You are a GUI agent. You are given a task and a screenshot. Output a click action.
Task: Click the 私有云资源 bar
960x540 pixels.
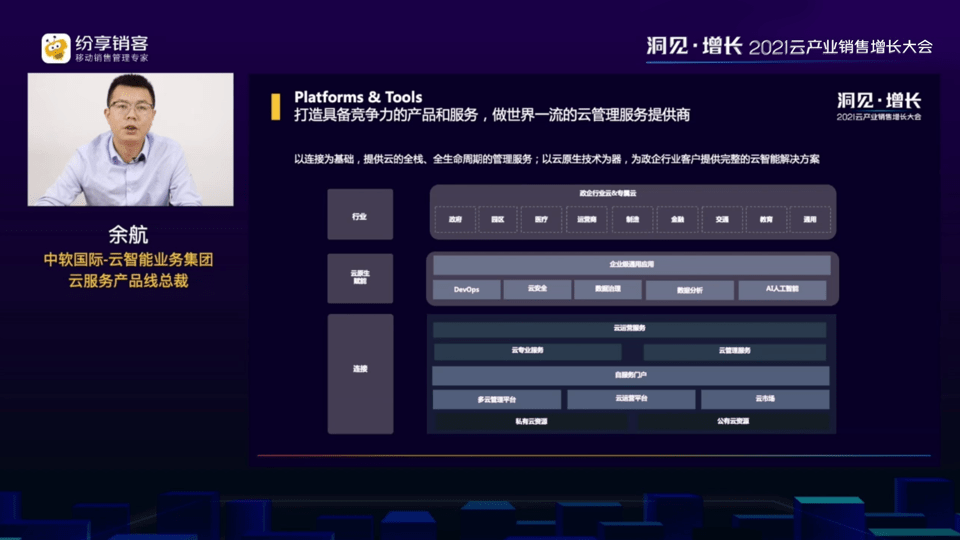(531, 422)
